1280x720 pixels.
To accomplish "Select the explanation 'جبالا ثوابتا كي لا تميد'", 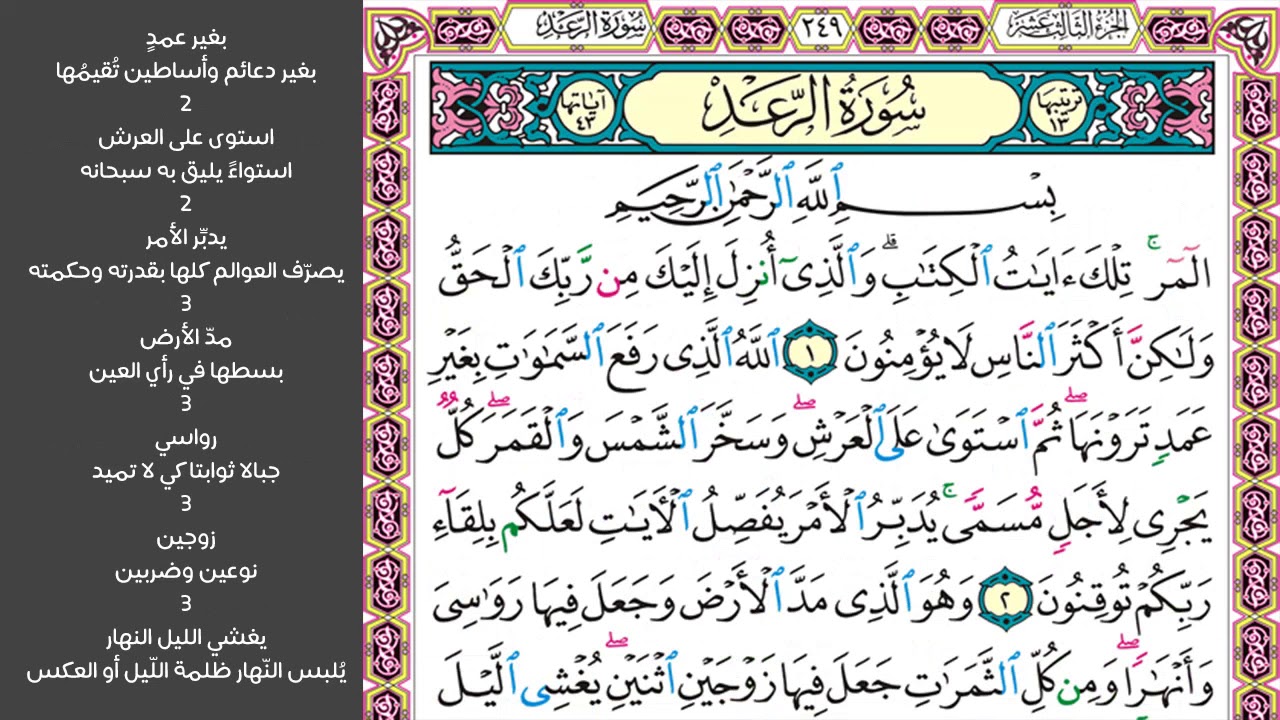I will pyautogui.click(x=186, y=471).
